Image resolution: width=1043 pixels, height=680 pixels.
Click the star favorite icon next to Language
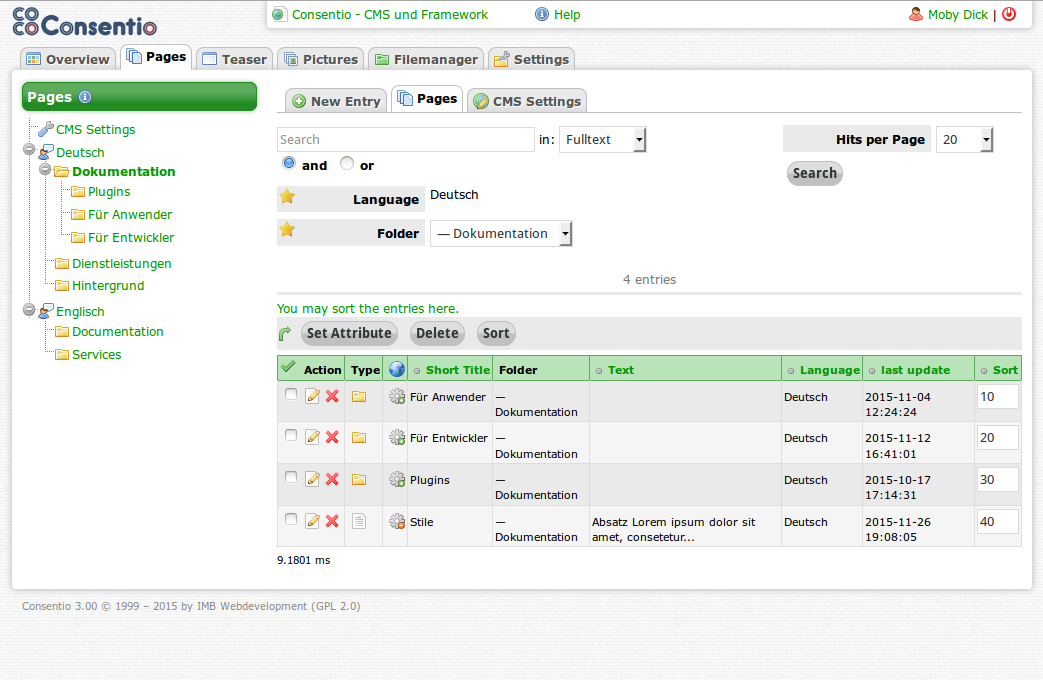click(289, 199)
